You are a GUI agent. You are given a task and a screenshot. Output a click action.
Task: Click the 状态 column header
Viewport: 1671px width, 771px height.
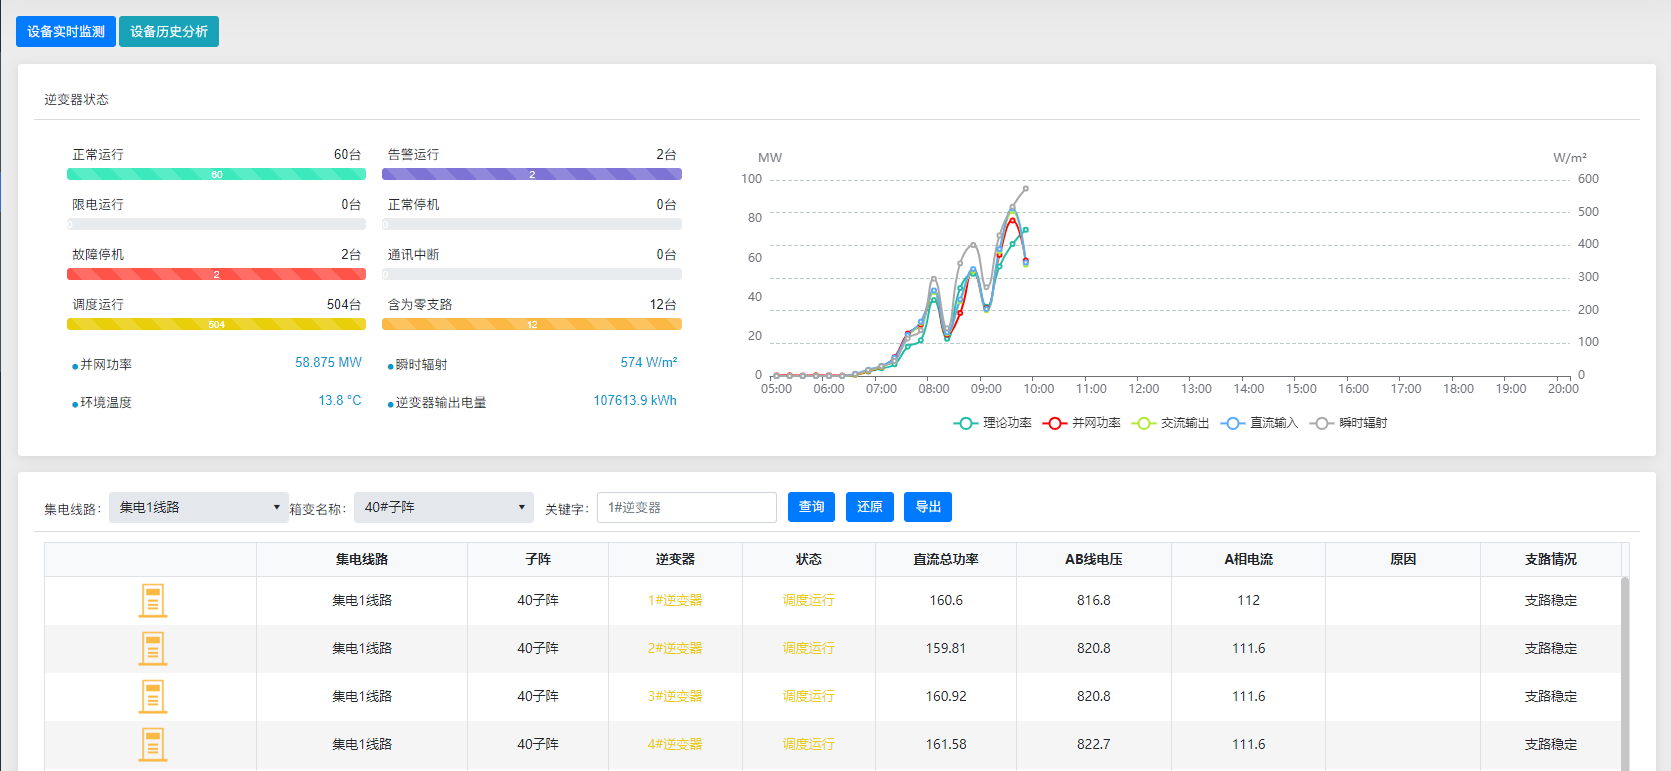809,559
